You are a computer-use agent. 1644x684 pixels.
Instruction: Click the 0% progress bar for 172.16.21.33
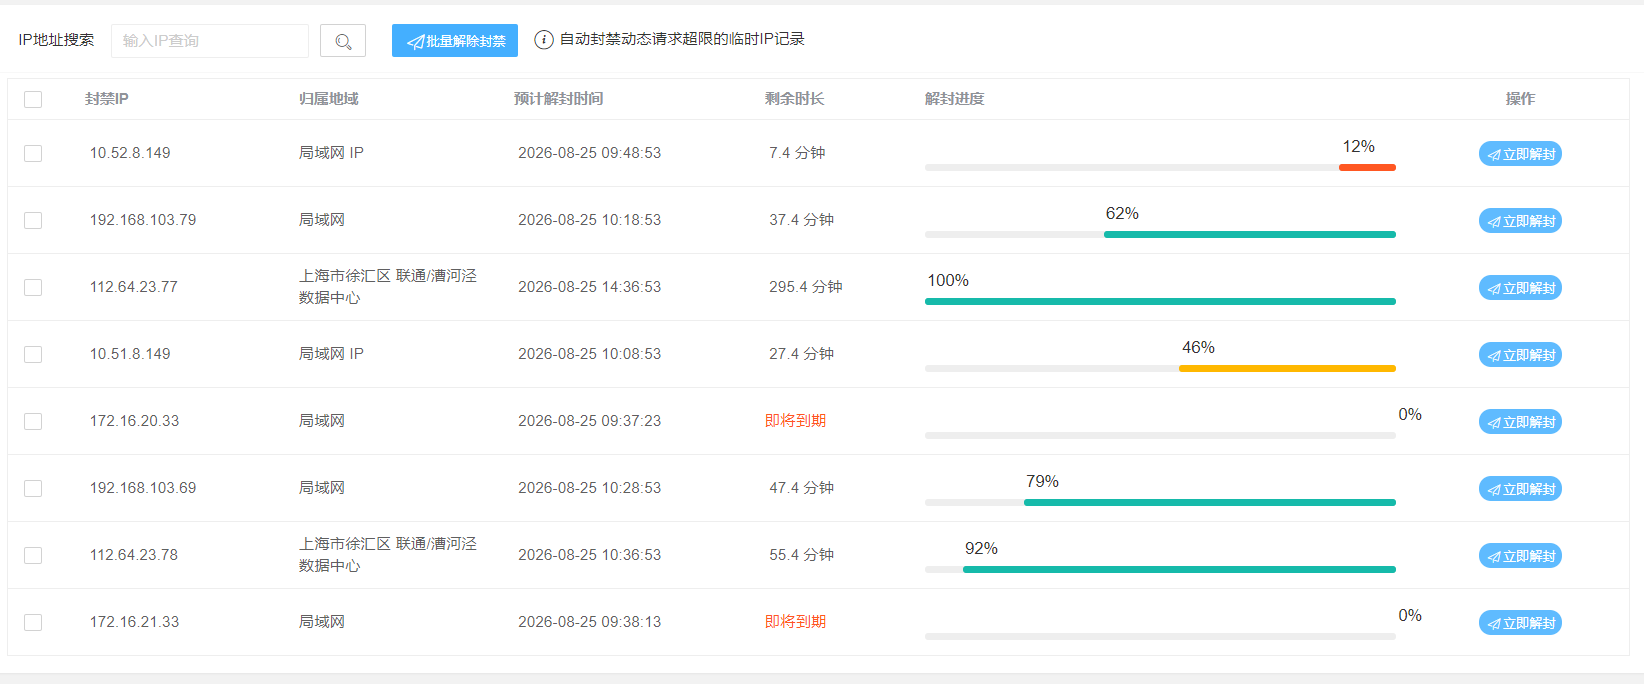coord(1160,636)
